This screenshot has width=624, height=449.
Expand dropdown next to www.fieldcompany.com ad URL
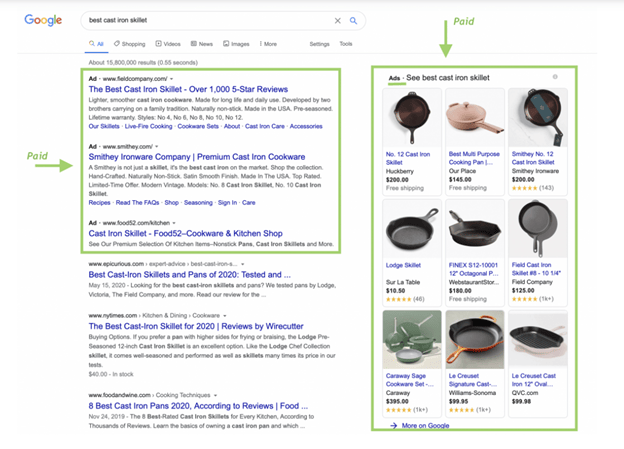[x=172, y=79]
